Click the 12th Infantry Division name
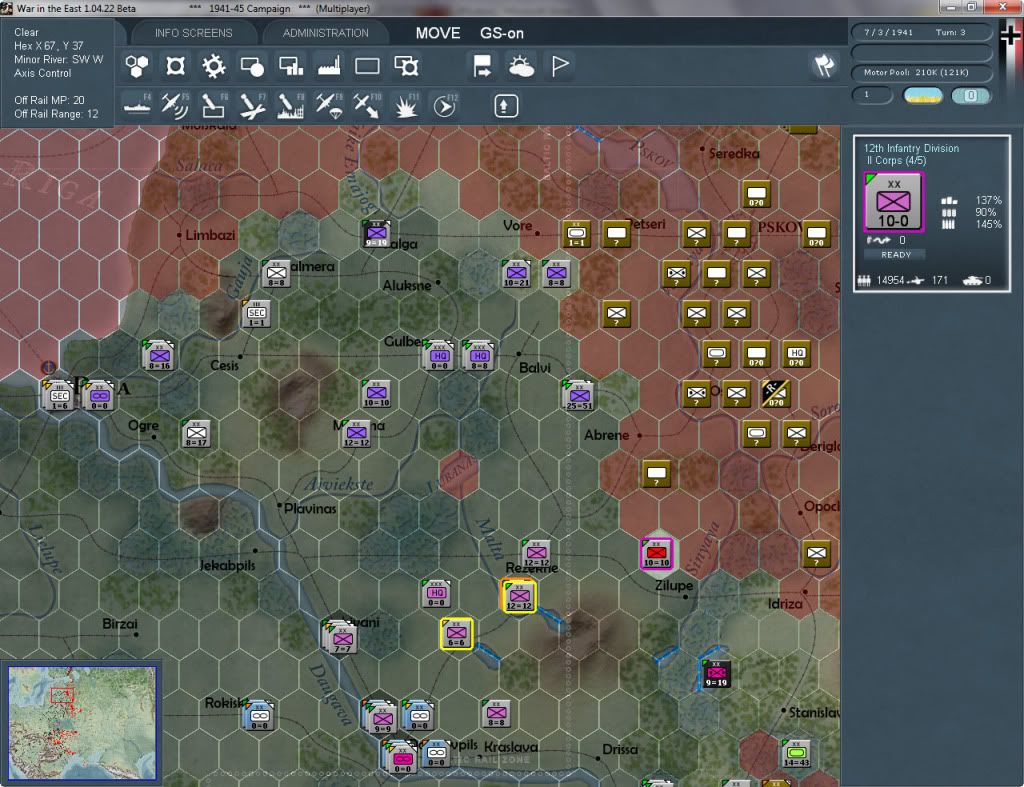 coord(911,148)
